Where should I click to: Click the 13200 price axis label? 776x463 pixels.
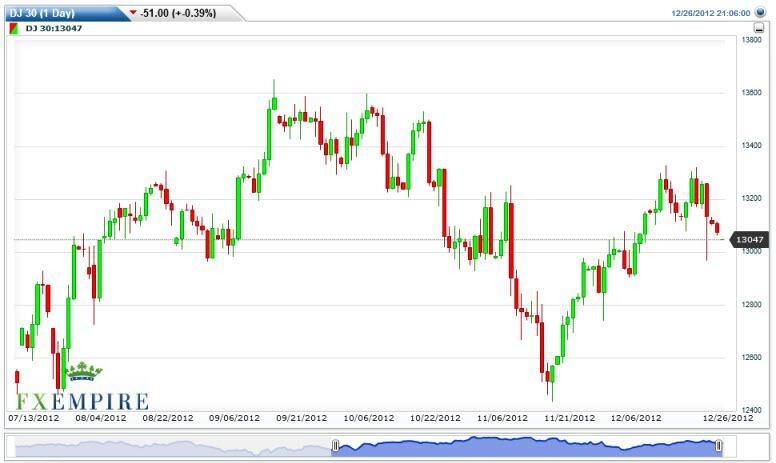coord(751,198)
